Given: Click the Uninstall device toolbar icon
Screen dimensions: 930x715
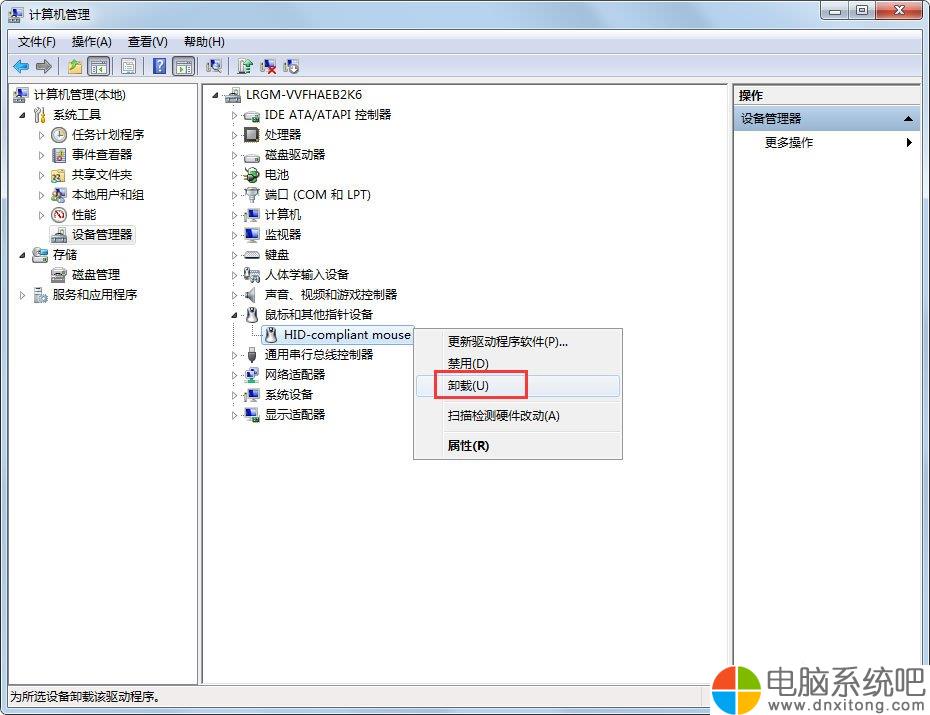Looking at the screenshot, I should tap(267, 66).
